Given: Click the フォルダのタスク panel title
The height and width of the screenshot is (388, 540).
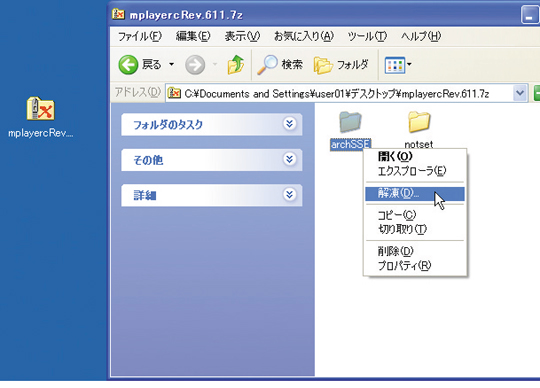Looking at the screenshot, I should tap(168, 125).
